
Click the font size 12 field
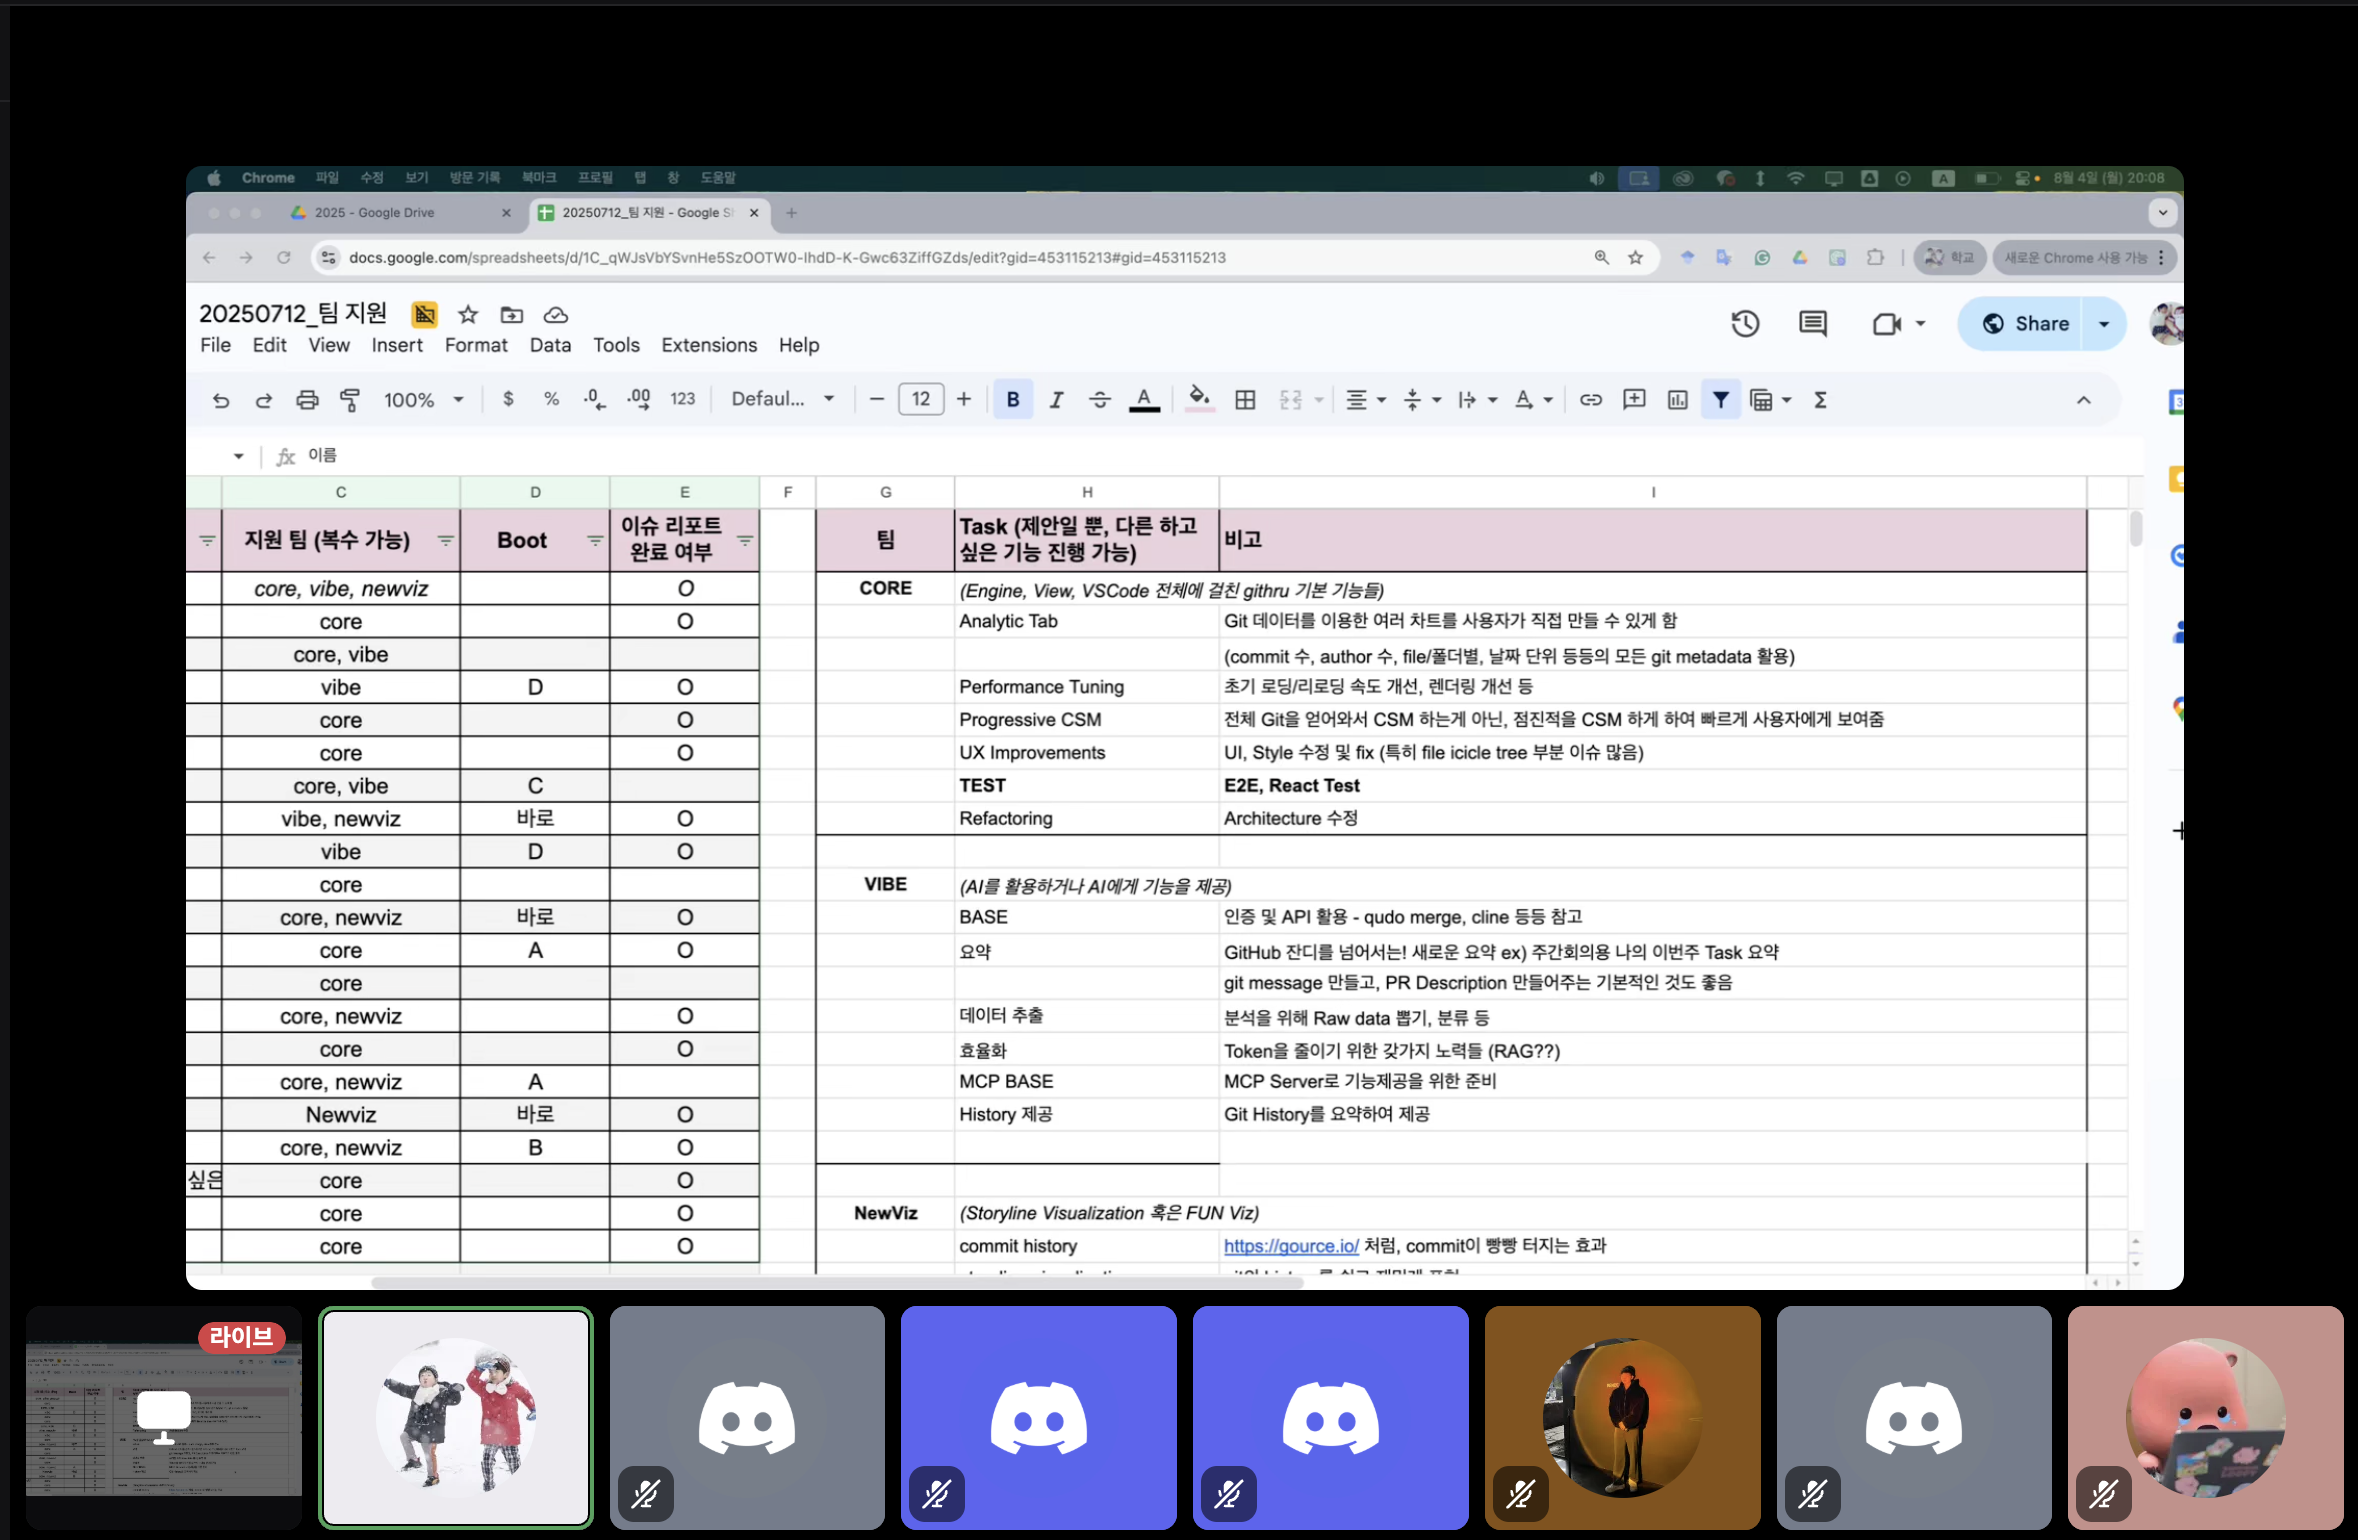coord(921,399)
